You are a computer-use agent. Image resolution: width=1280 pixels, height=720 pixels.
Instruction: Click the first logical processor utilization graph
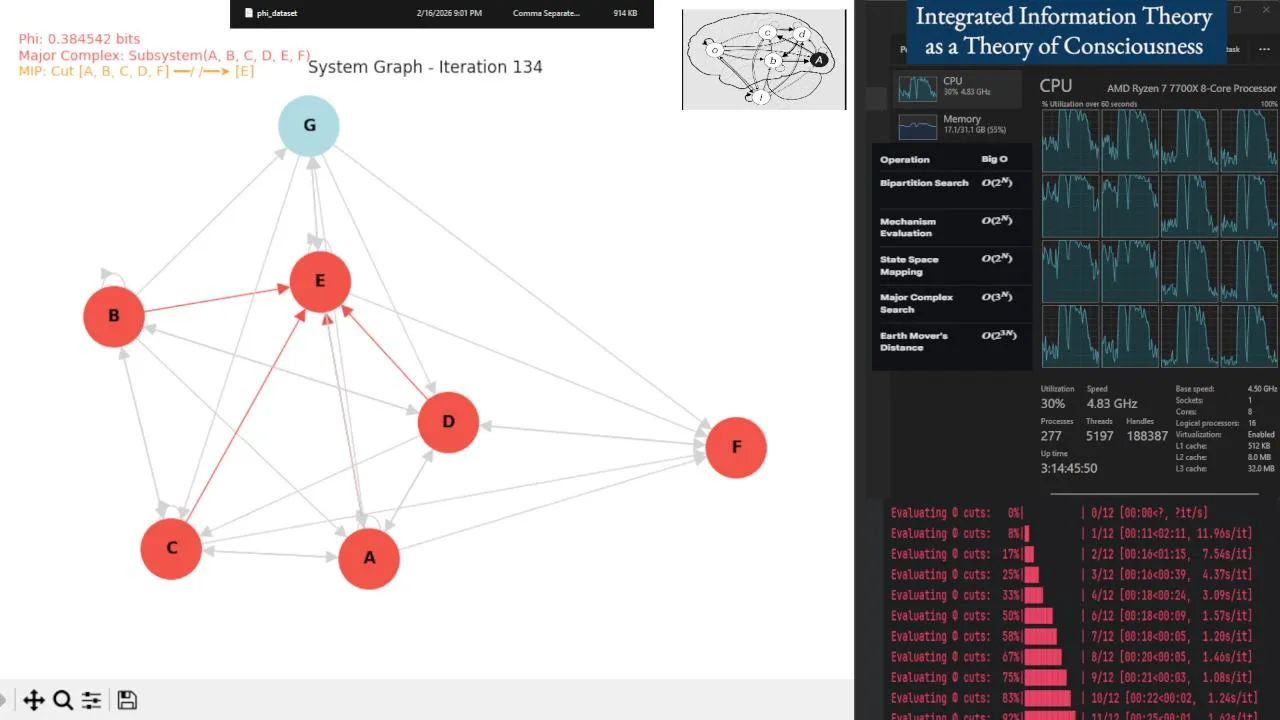[x=1070, y=141]
